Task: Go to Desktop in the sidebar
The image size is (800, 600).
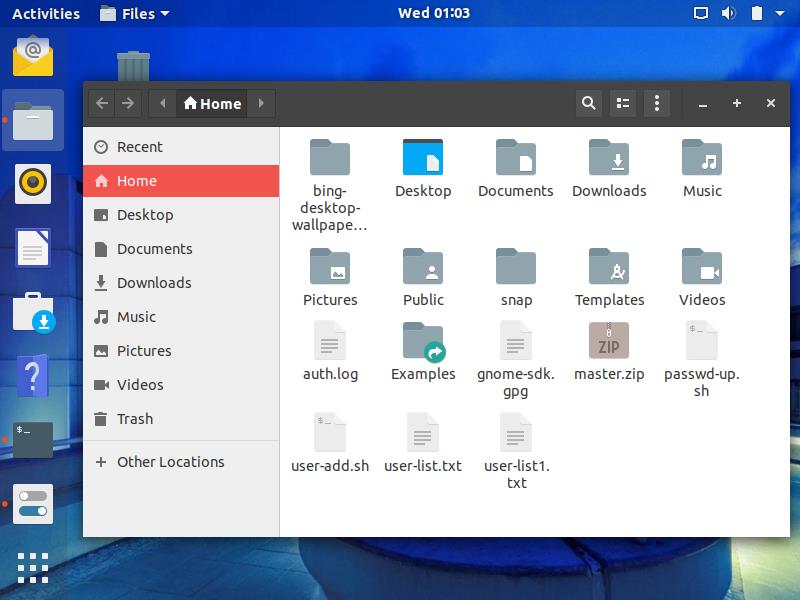Action: (x=181, y=215)
